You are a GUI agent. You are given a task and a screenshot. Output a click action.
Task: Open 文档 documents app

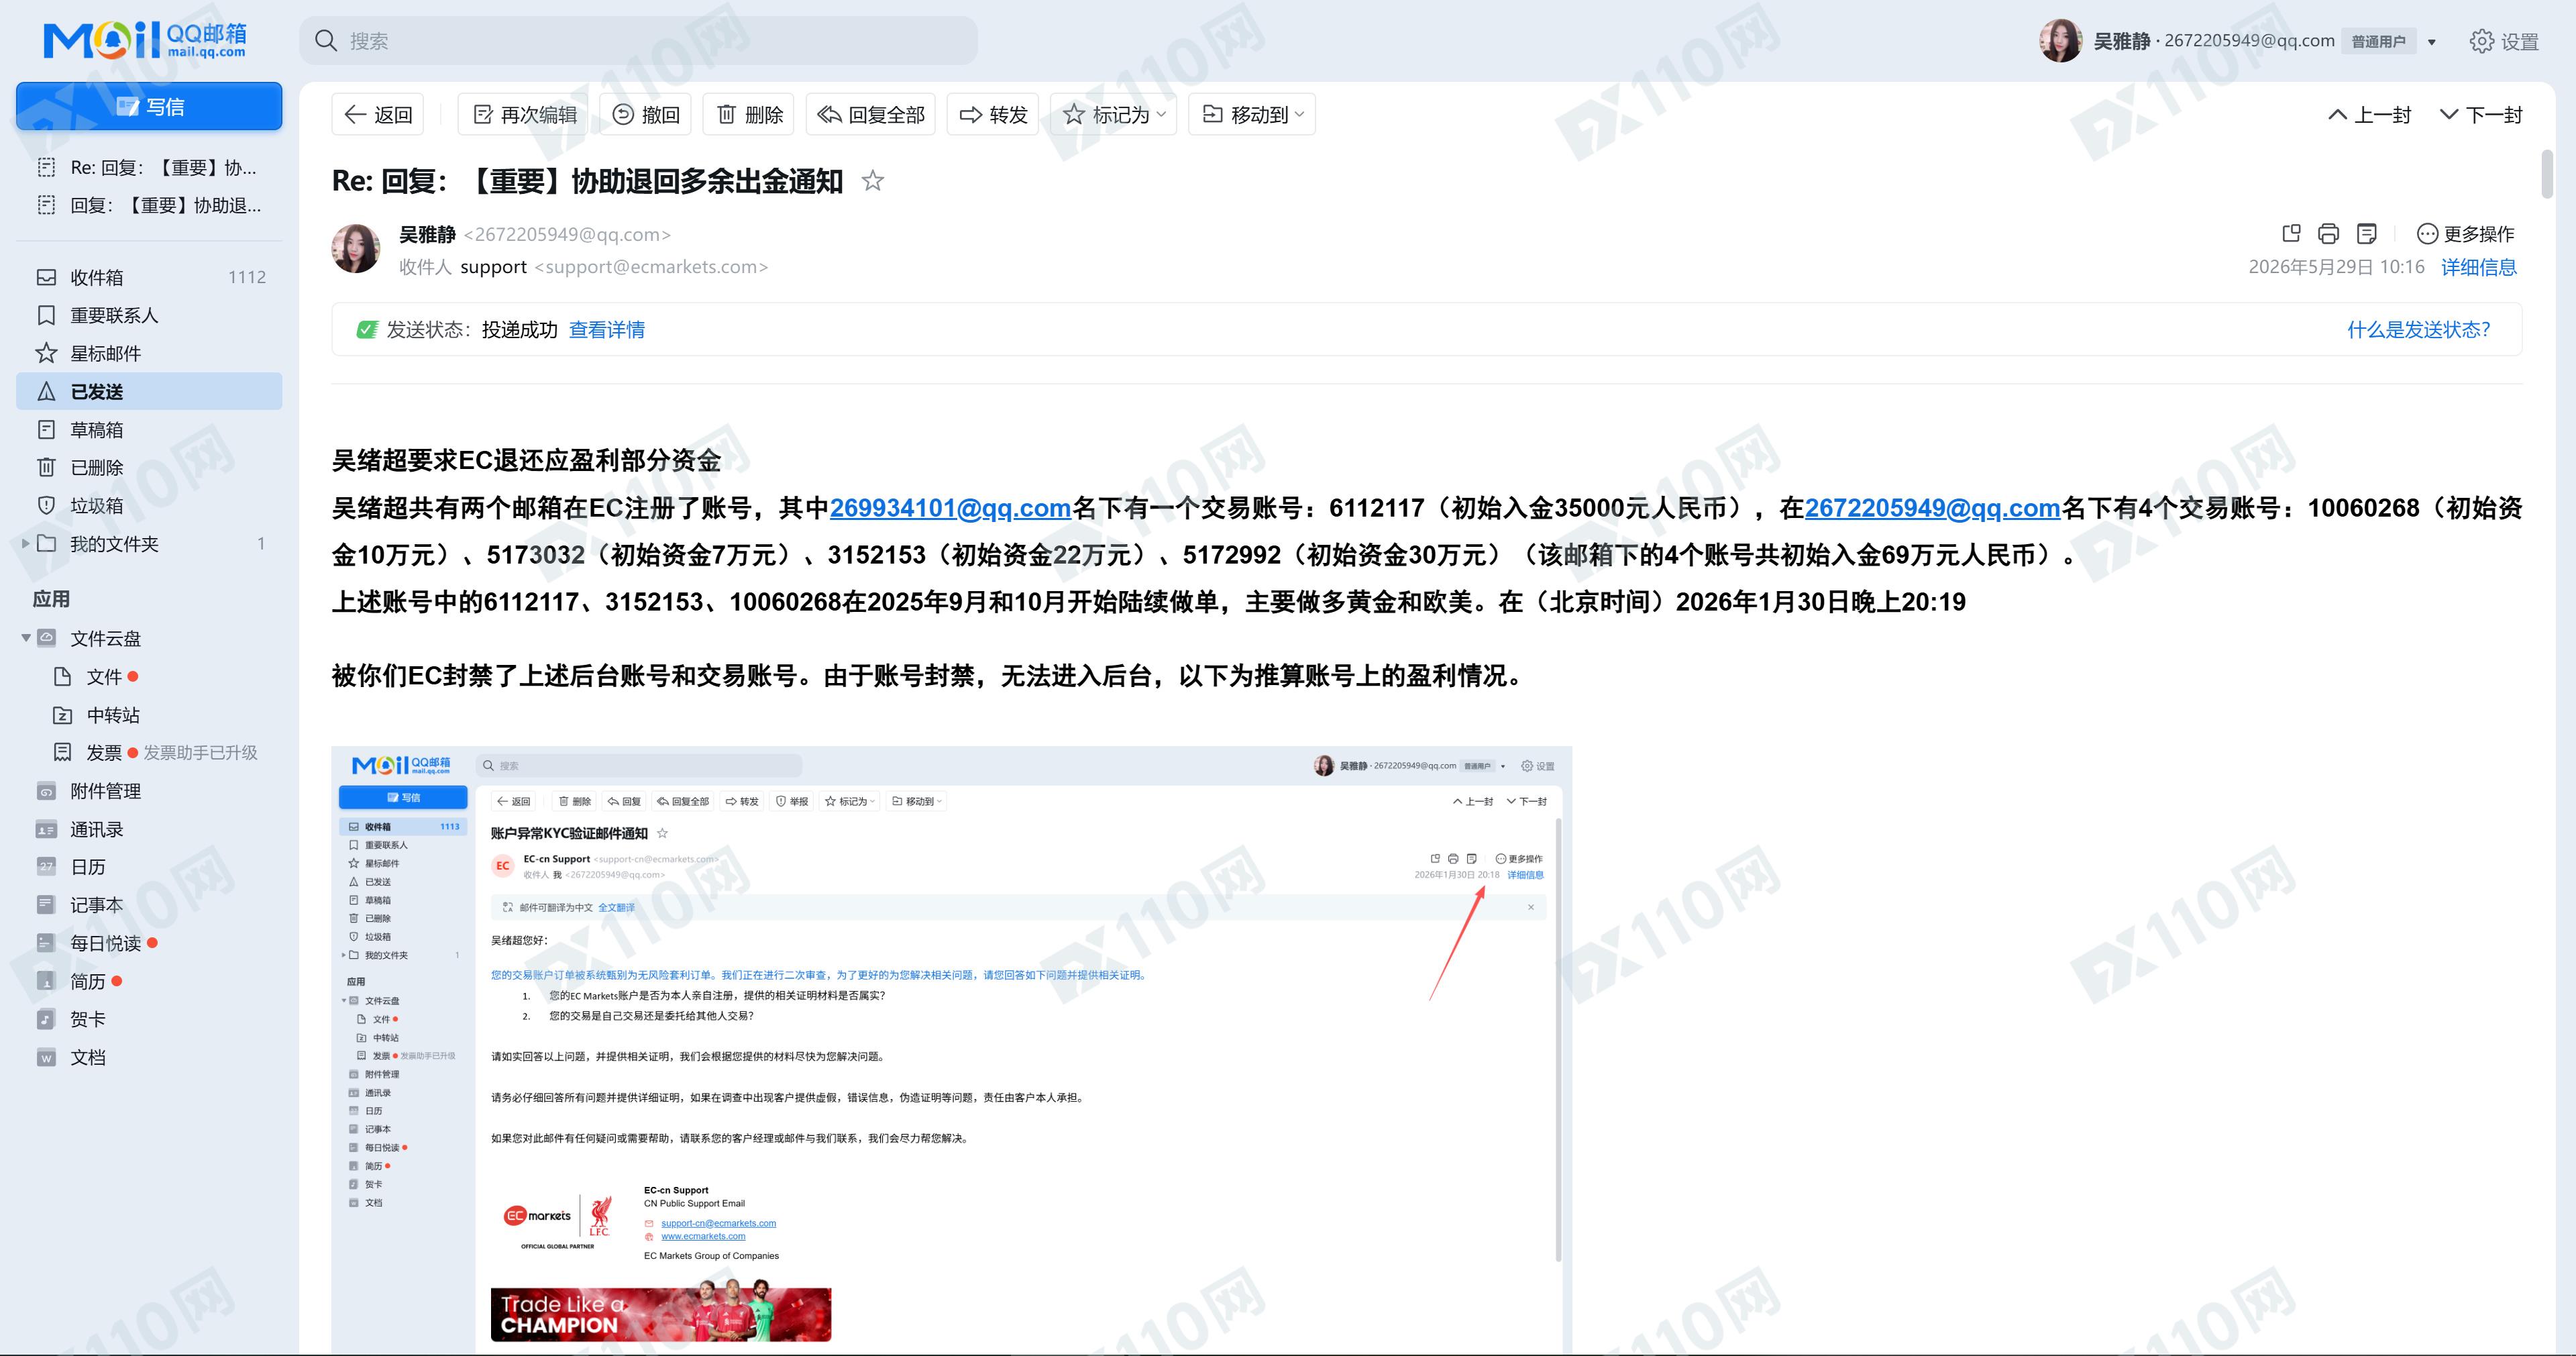(87, 1057)
